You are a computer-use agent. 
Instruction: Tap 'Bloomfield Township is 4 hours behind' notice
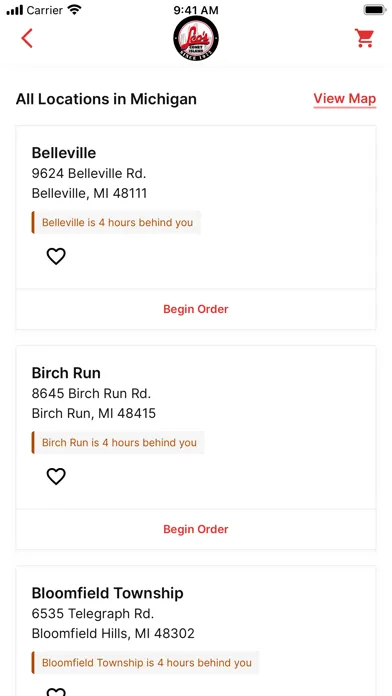pyautogui.click(x=146, y=663)
